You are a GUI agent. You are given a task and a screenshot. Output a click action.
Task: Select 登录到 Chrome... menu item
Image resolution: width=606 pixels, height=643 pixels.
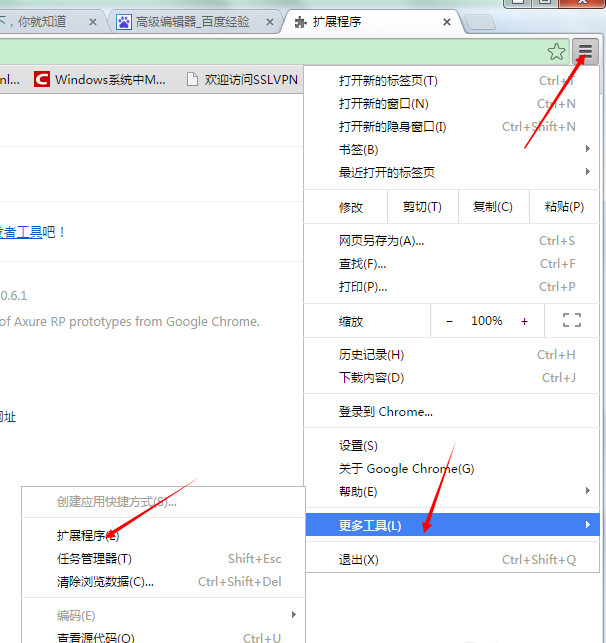point(451,411)
